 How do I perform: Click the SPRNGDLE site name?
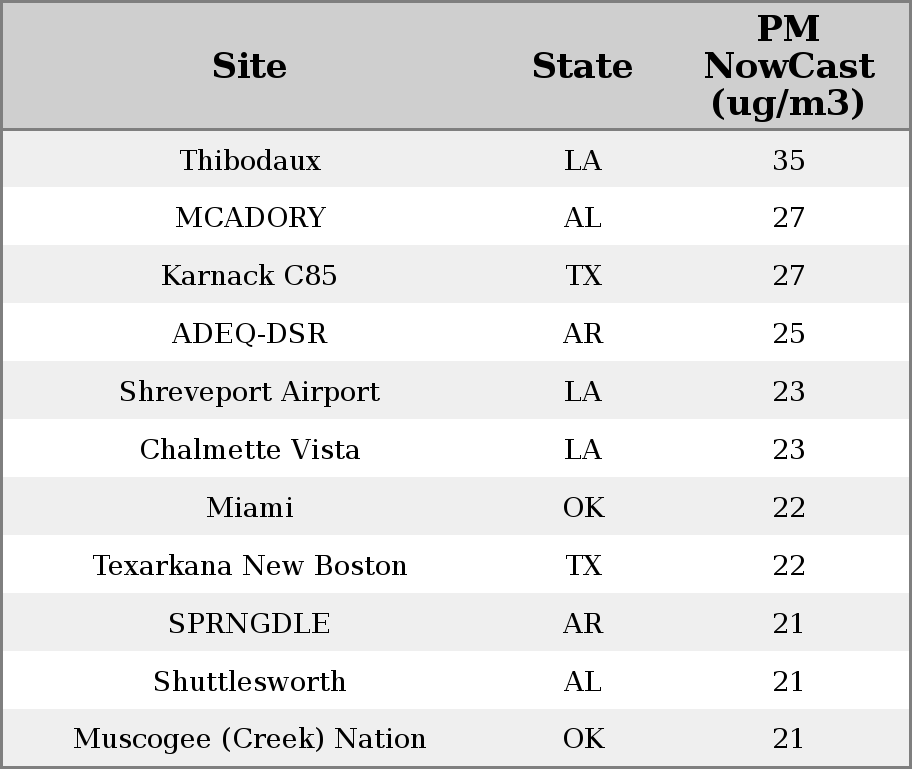point(250,624)
